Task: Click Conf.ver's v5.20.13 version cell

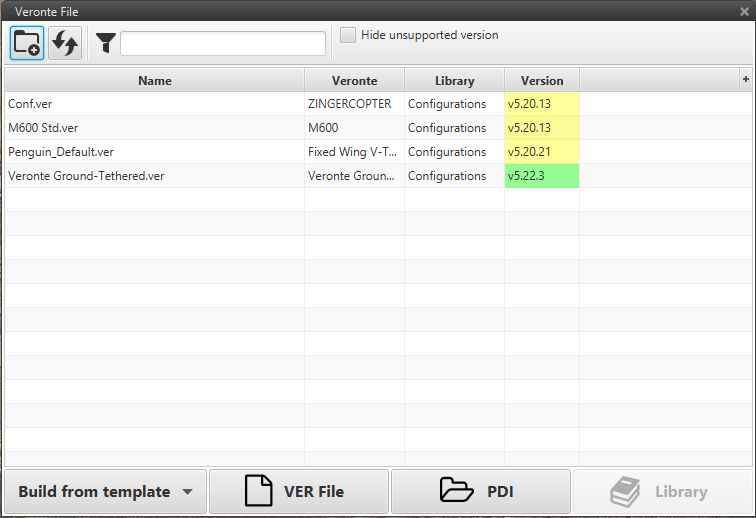Action: 542,104
